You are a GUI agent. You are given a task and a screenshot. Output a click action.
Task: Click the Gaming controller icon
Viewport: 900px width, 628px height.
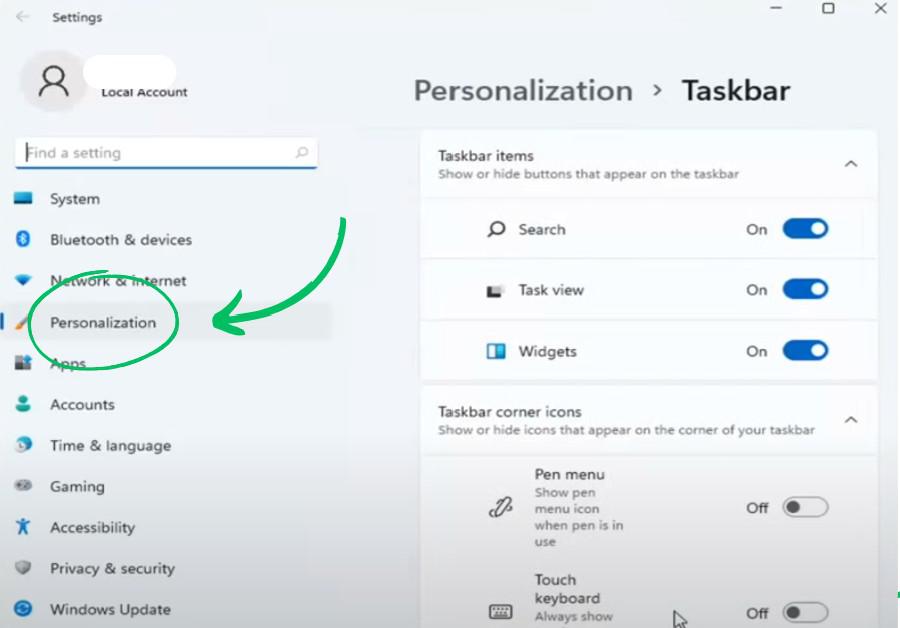click(23, 486)
